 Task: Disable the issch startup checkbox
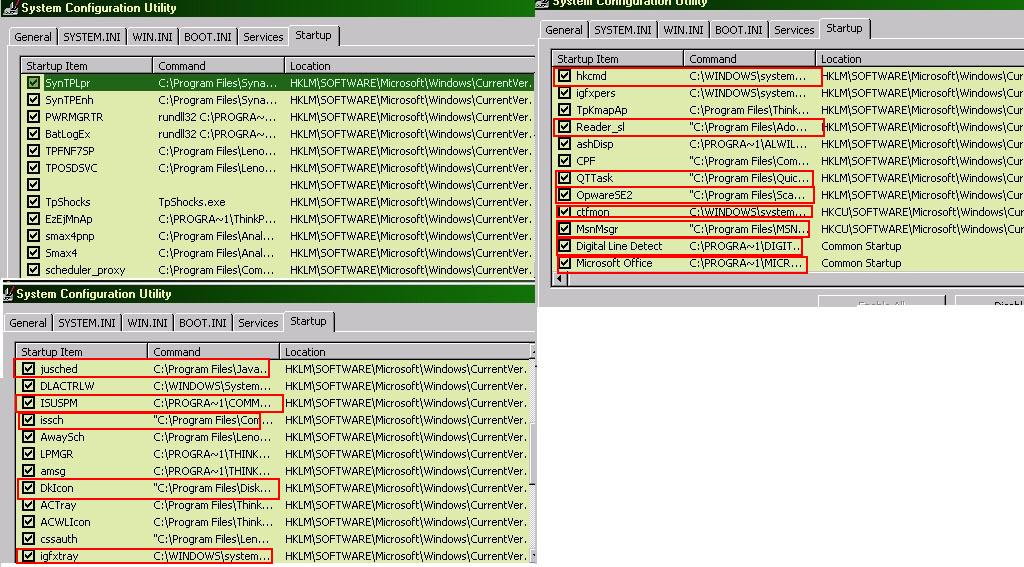click(x=28, y=420)
